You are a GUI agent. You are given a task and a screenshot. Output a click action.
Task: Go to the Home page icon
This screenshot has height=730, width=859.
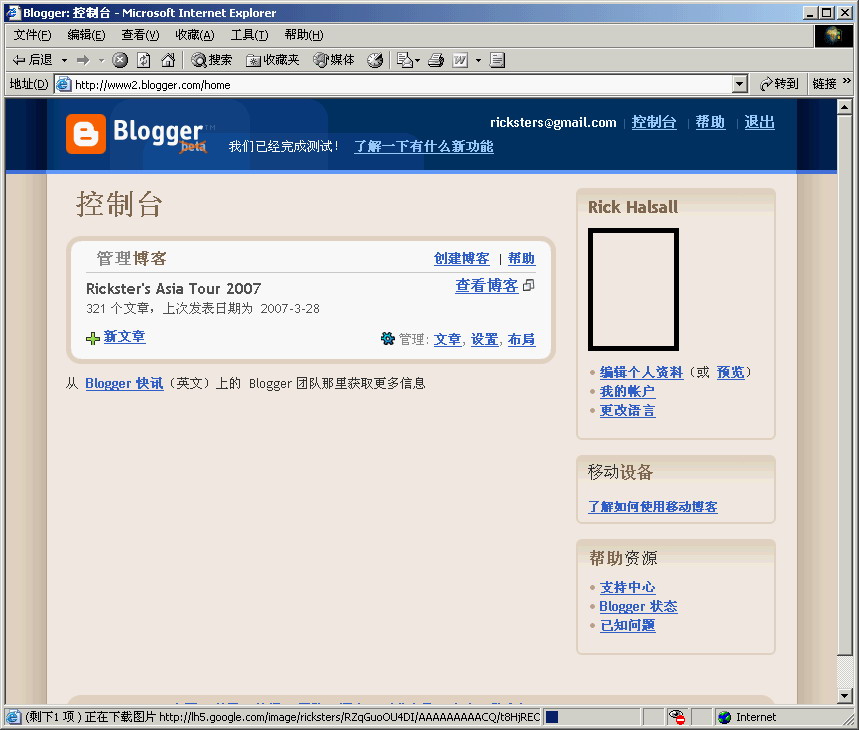tap(168, 60)
